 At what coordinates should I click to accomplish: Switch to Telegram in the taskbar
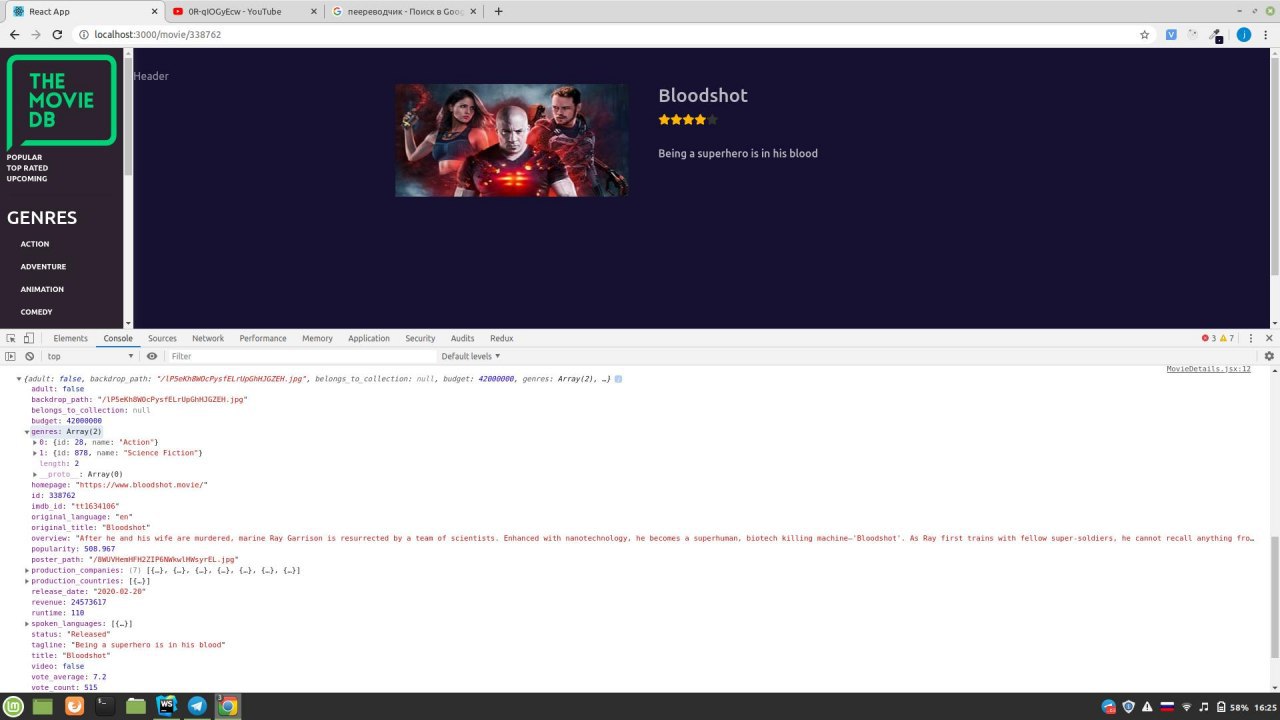tap(197, 706)
